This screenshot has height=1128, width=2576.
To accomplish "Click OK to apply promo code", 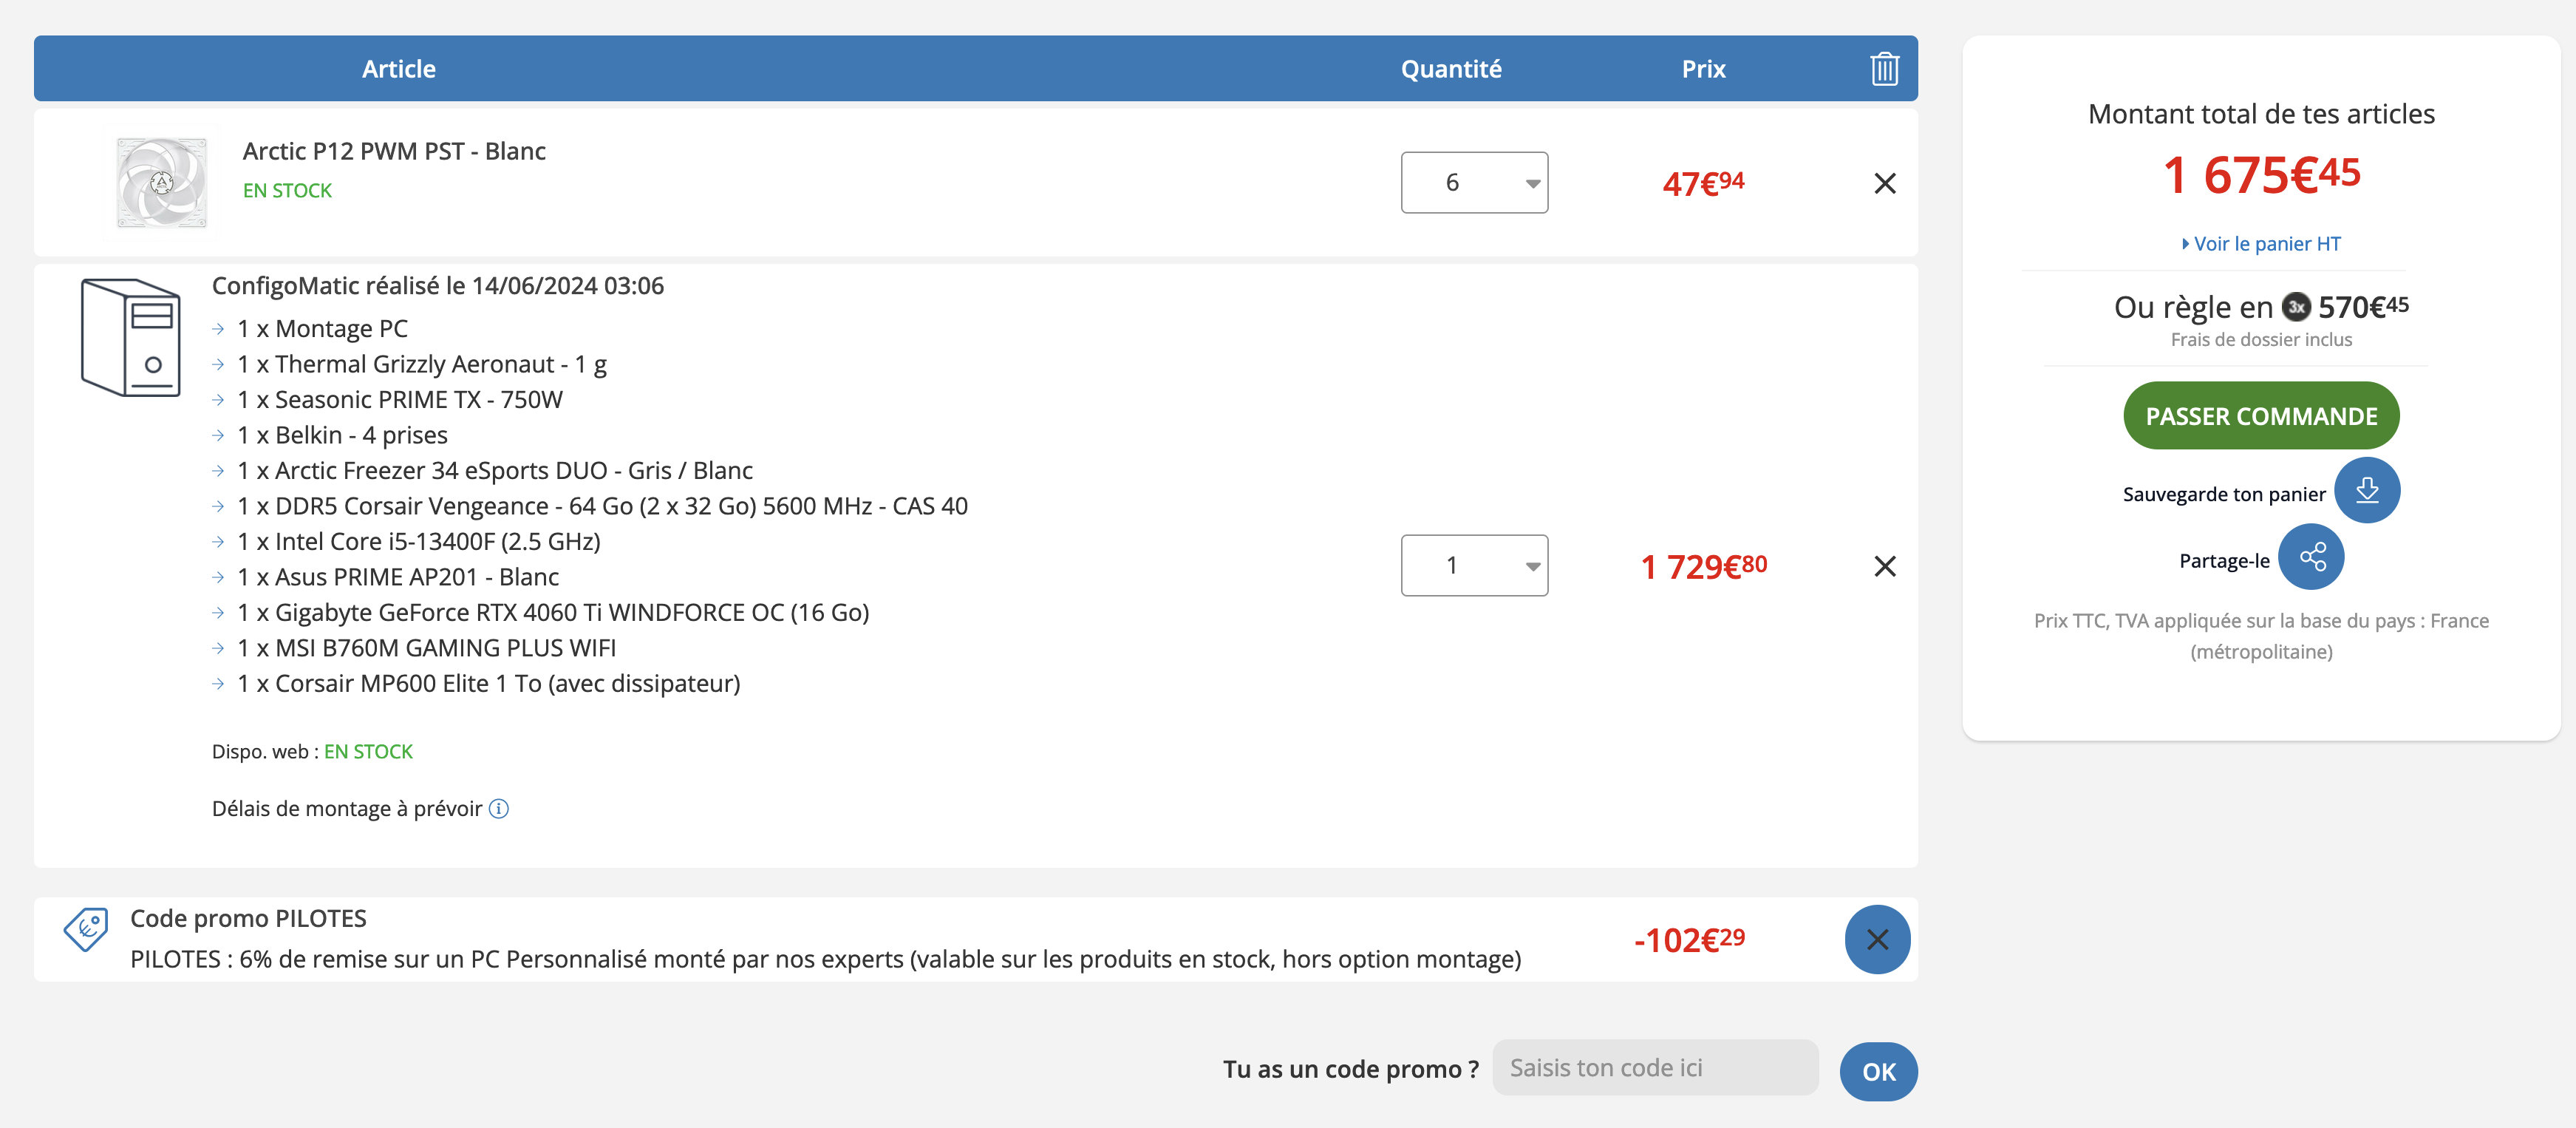I will coord(1878,1072).
